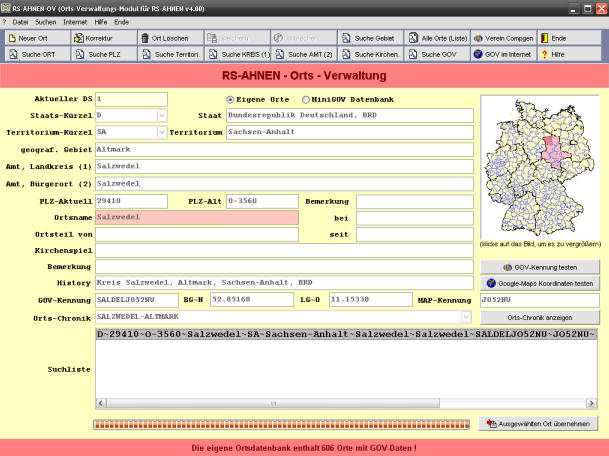This screenshot has height=456, width=609.
Task: Open the Internet menu
Action: point(75,22)
